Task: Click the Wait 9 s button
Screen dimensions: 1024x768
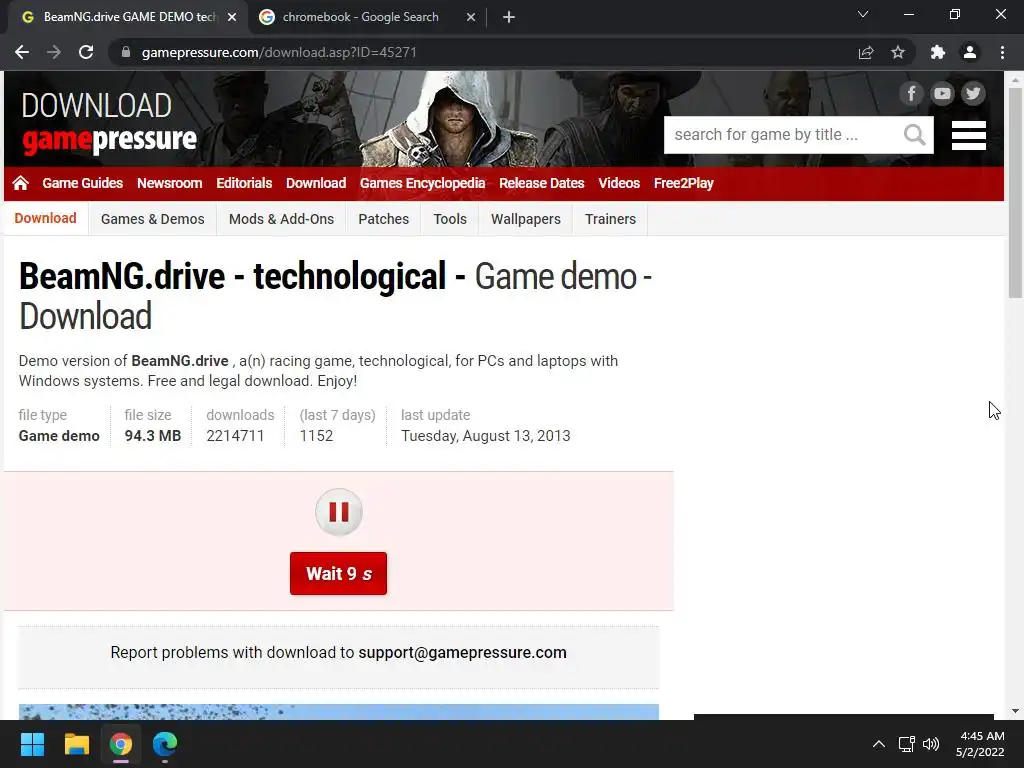Action: pyautogui.click(x=338, y=573)
